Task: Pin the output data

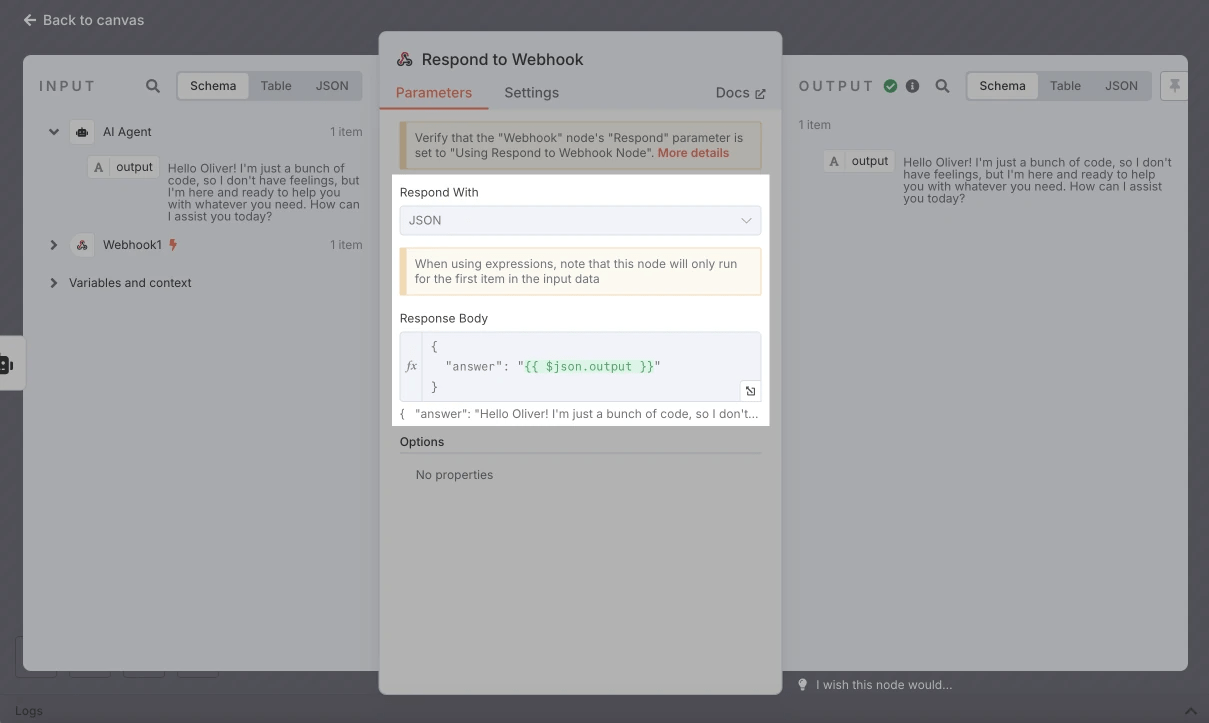Action: 1174,86
